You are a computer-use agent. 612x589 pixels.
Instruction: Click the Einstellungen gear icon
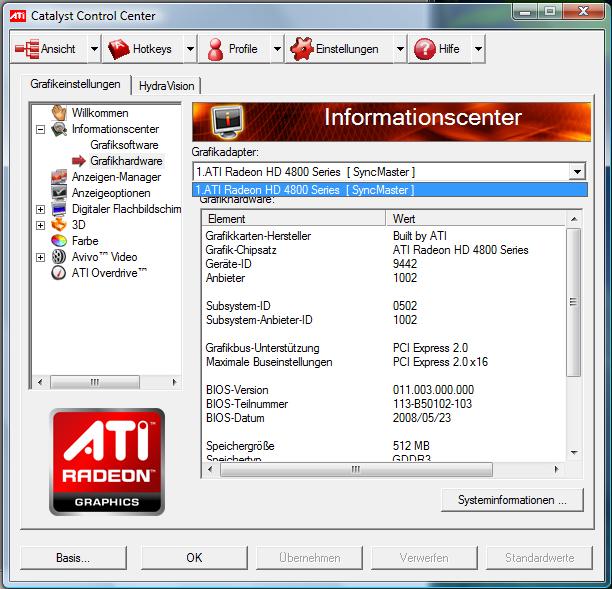tap(302, 49)
